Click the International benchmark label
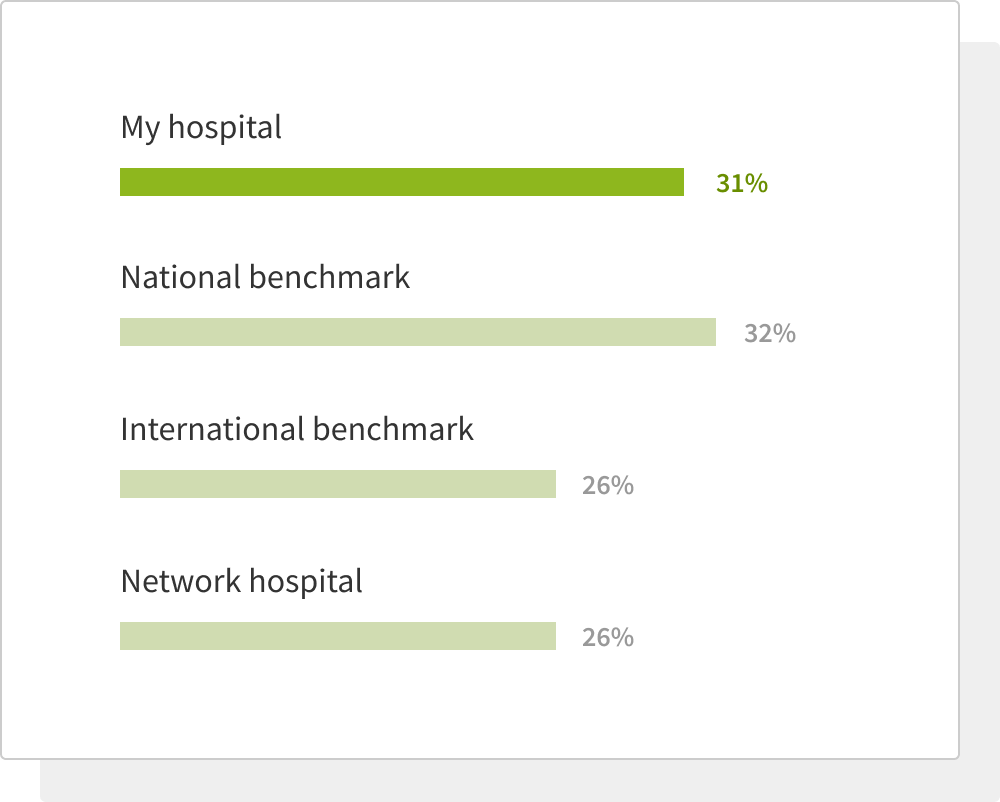1000x802 pixels. click(297, 429)
